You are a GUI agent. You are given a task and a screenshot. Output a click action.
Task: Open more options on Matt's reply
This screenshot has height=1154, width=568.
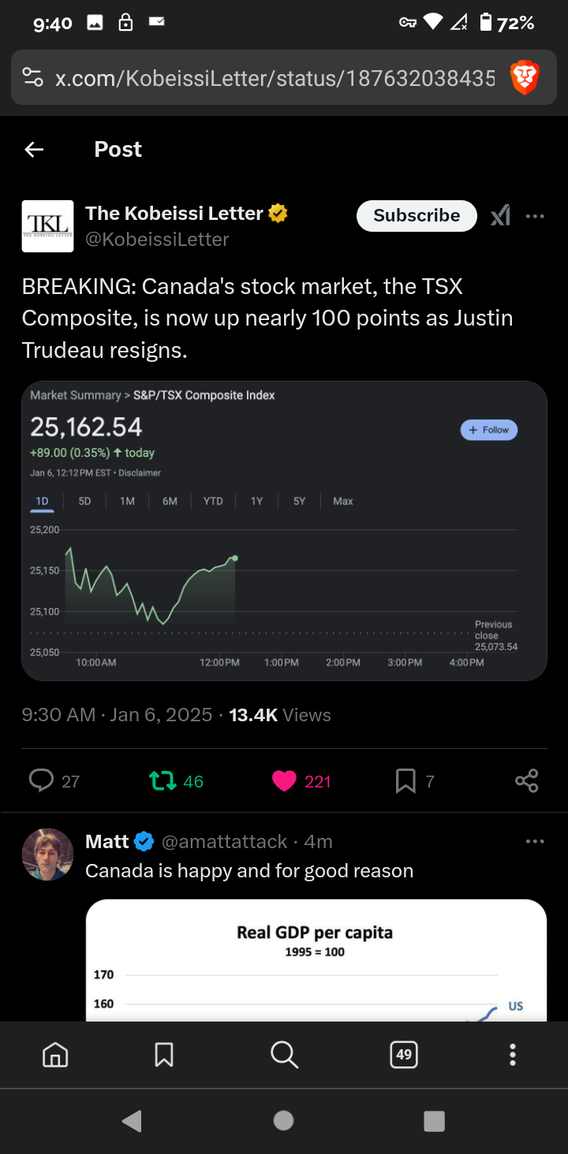[535, 841]
